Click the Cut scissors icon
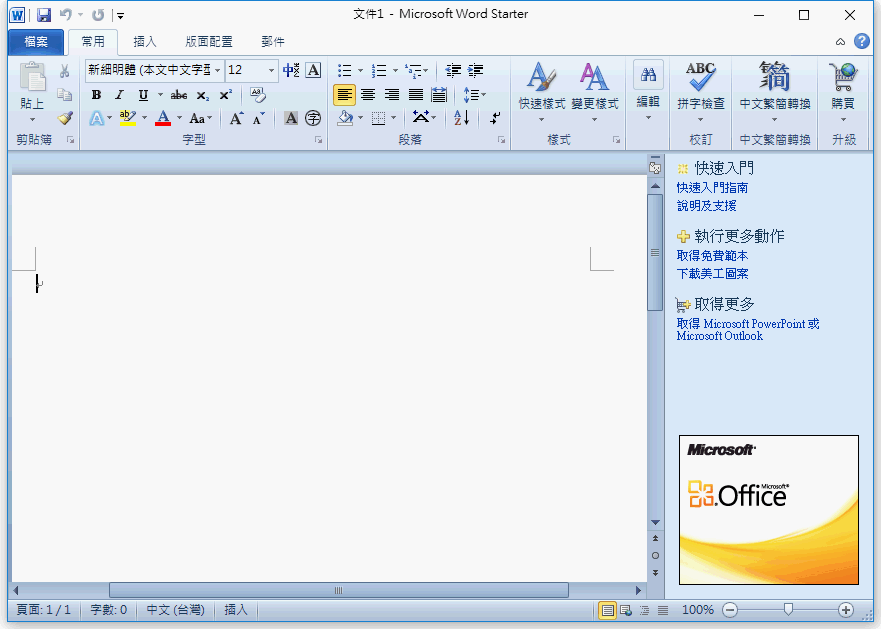The image size is (881, 629). click(x=65, y=71)
